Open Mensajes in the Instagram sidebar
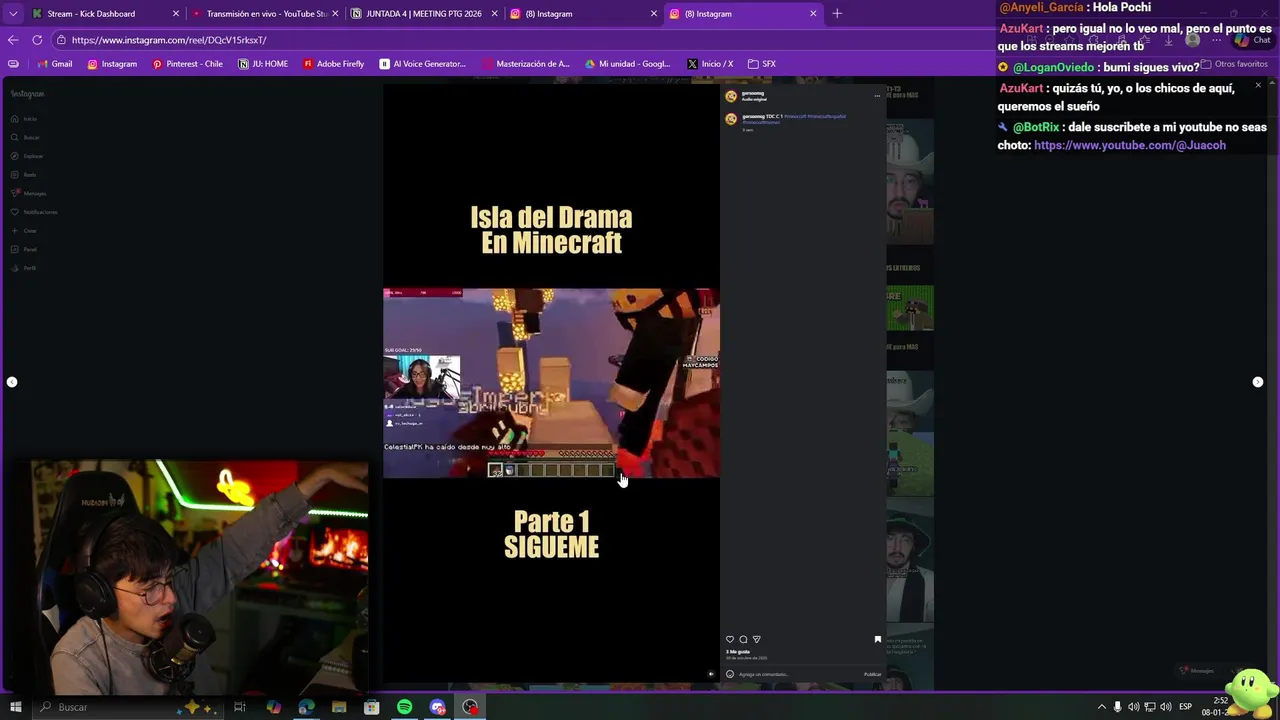This screenshot has width=1280, height=720. pos(28,193)
